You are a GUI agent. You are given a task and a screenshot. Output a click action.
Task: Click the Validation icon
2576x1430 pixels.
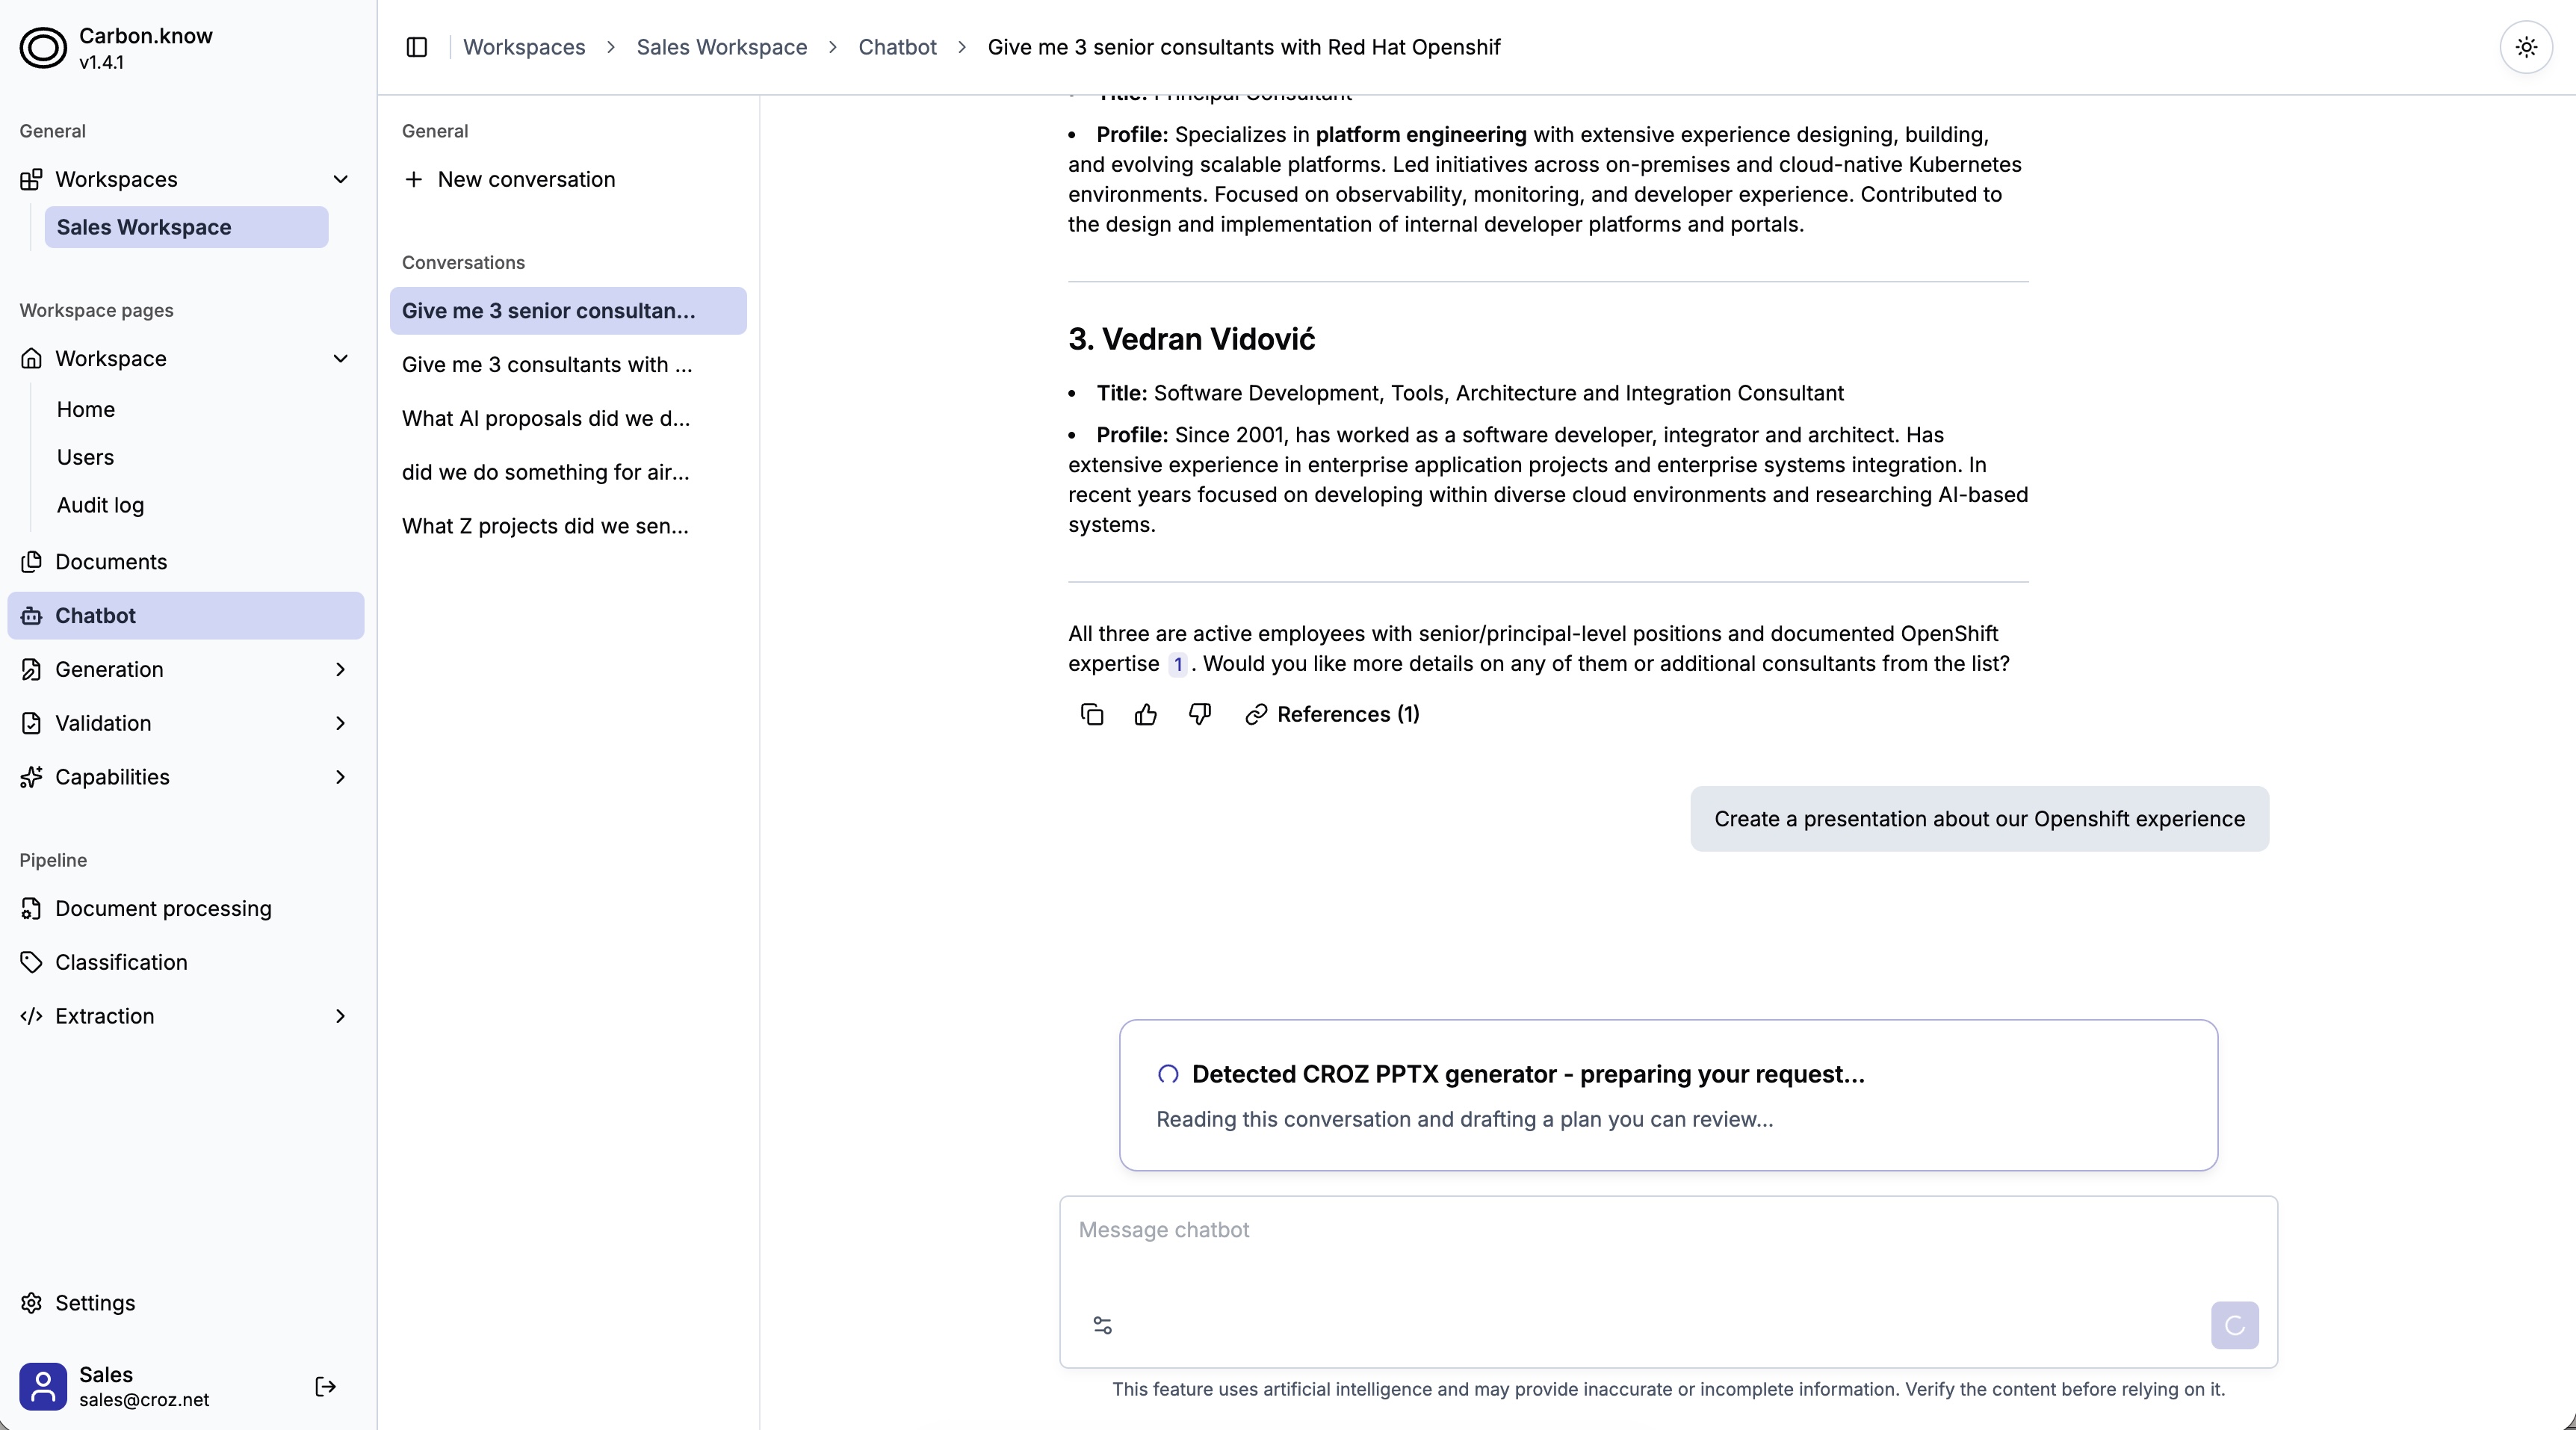tap(31, 723)
